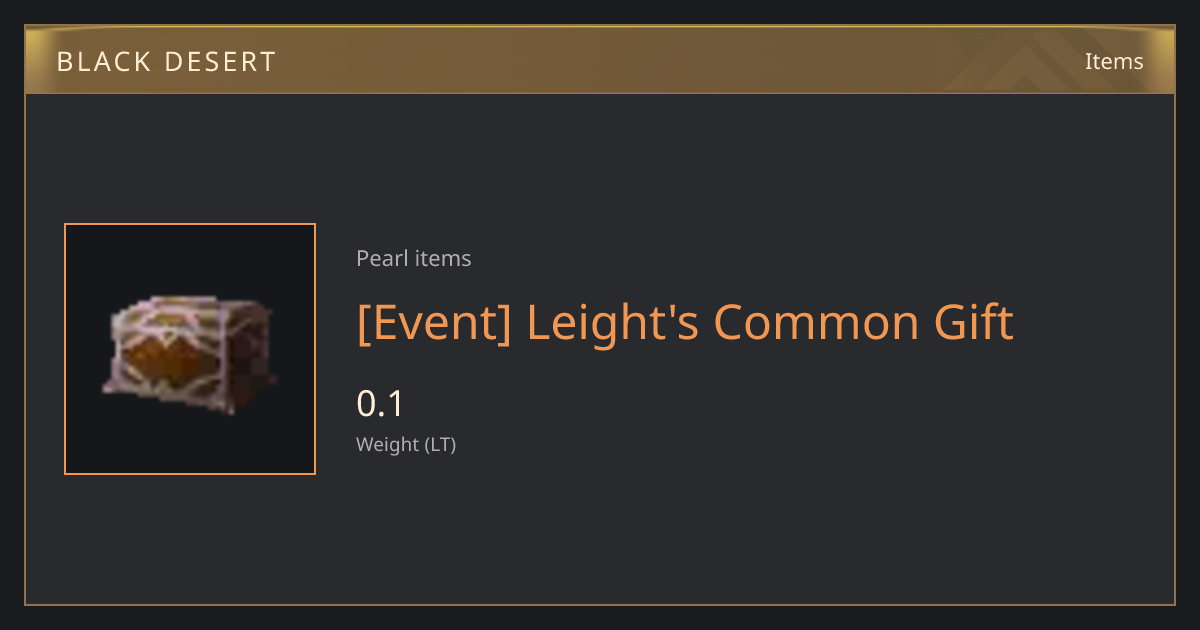Open the Pearl items category
This screenshot has height=630, width=1200.
pyautogui.click(x=414, y=259)
